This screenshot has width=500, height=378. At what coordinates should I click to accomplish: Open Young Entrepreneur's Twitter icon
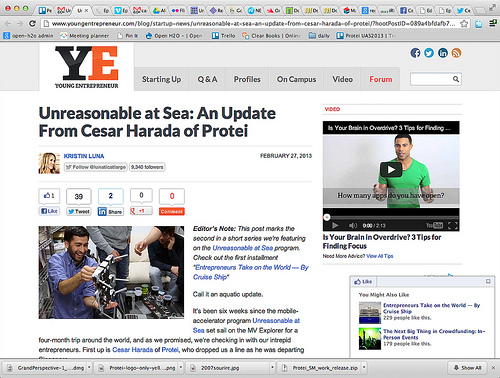429,53
